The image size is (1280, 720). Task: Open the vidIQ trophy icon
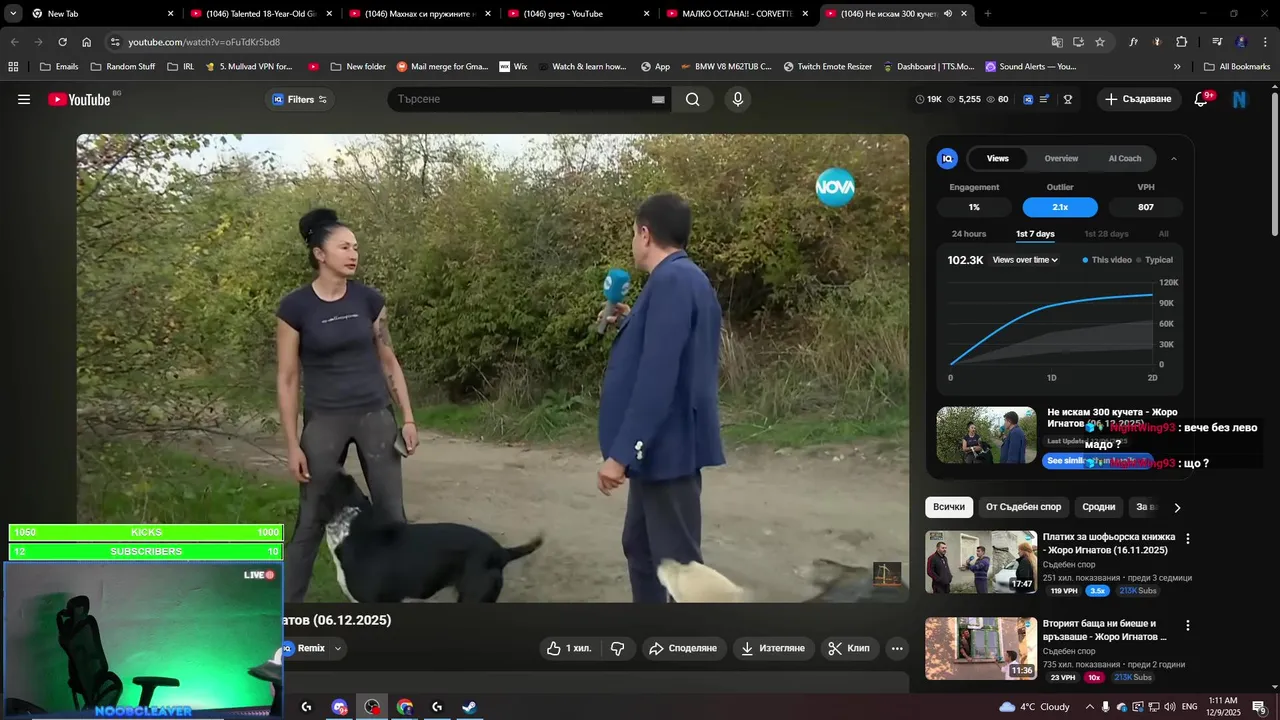pos(1068,99)
